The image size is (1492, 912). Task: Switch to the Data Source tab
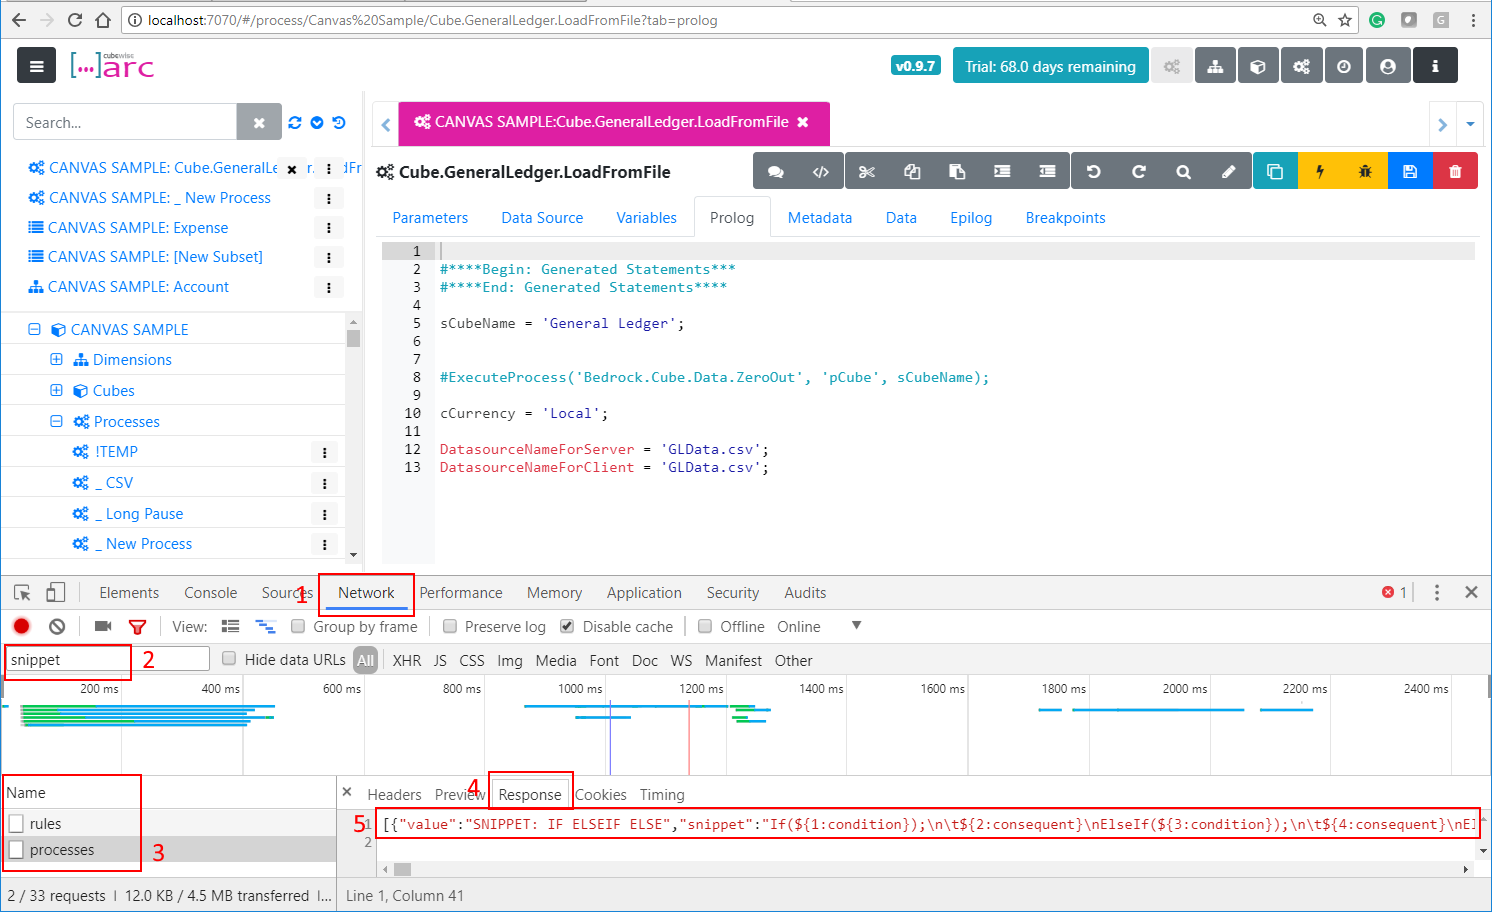[542, 217]
